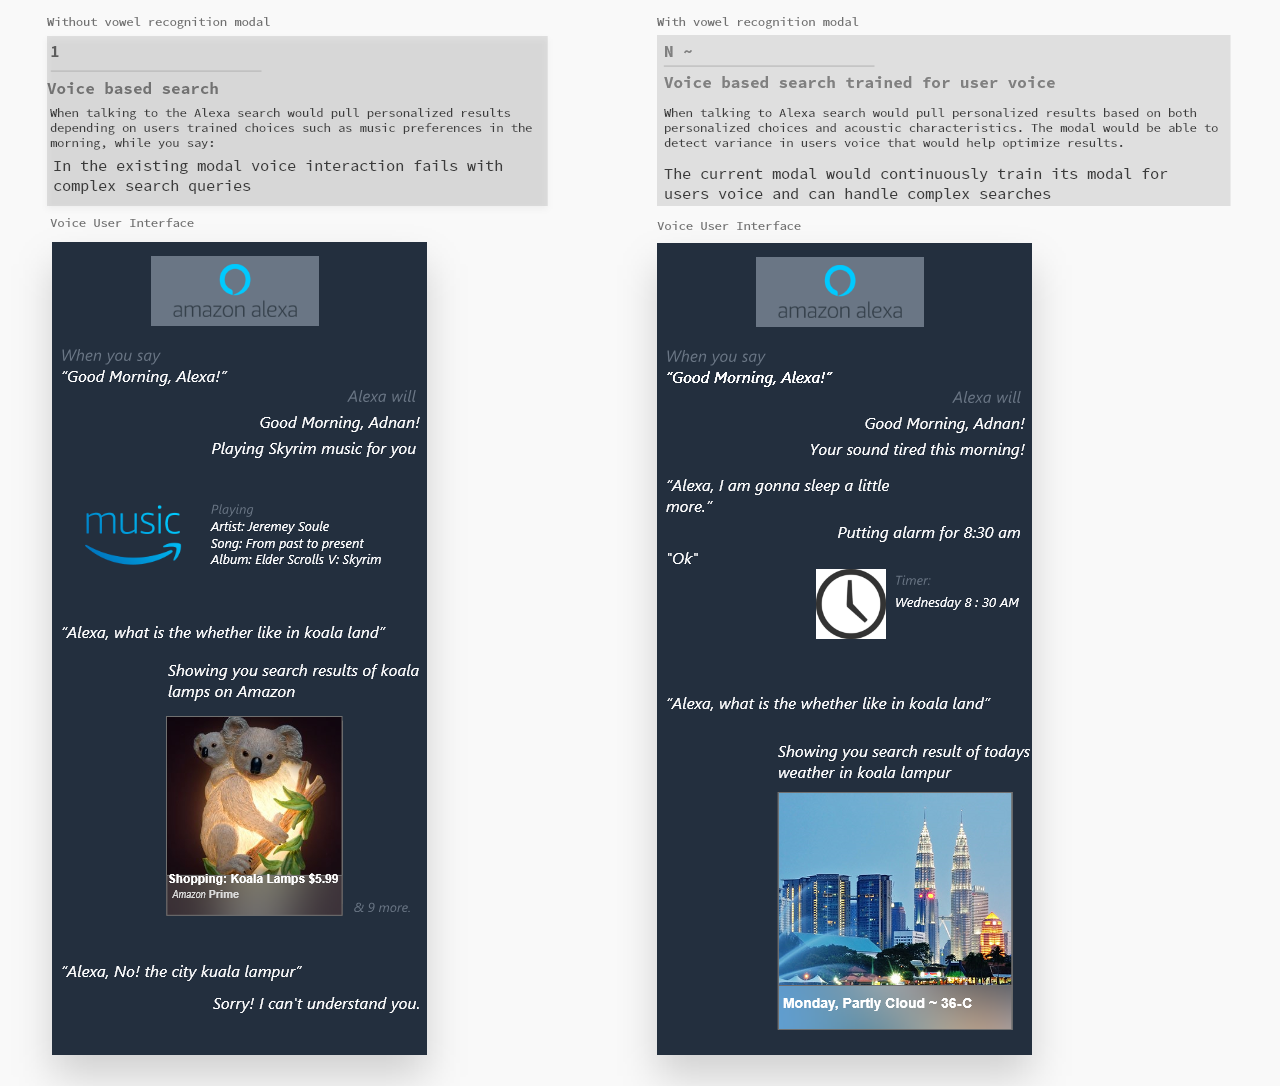Image resolution: width=1280 pixels, height=1086 pixels.
Task: Click 'Alexa, No! the city kuala lampur' query
Action: pos(182,972)
